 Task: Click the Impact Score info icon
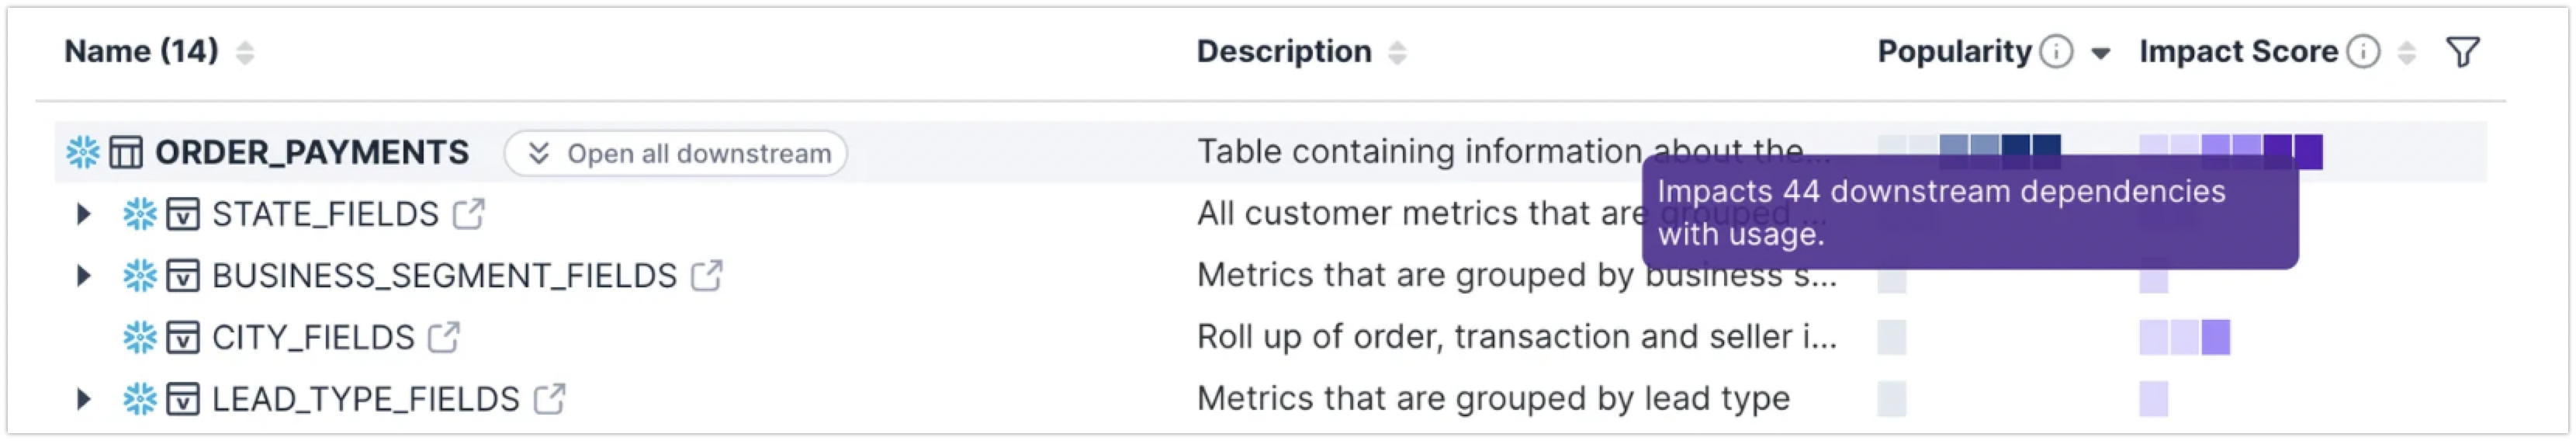pos(2363,52)
